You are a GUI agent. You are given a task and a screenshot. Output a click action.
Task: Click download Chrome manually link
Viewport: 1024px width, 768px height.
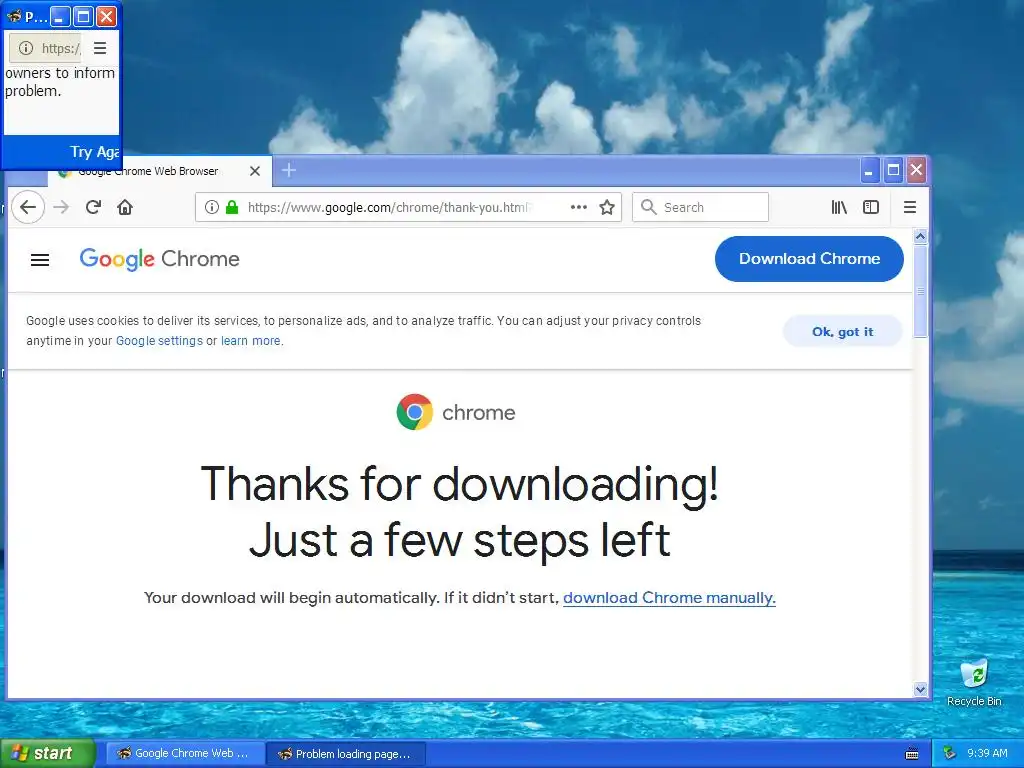pyautogui.click(x=669, y=598)
